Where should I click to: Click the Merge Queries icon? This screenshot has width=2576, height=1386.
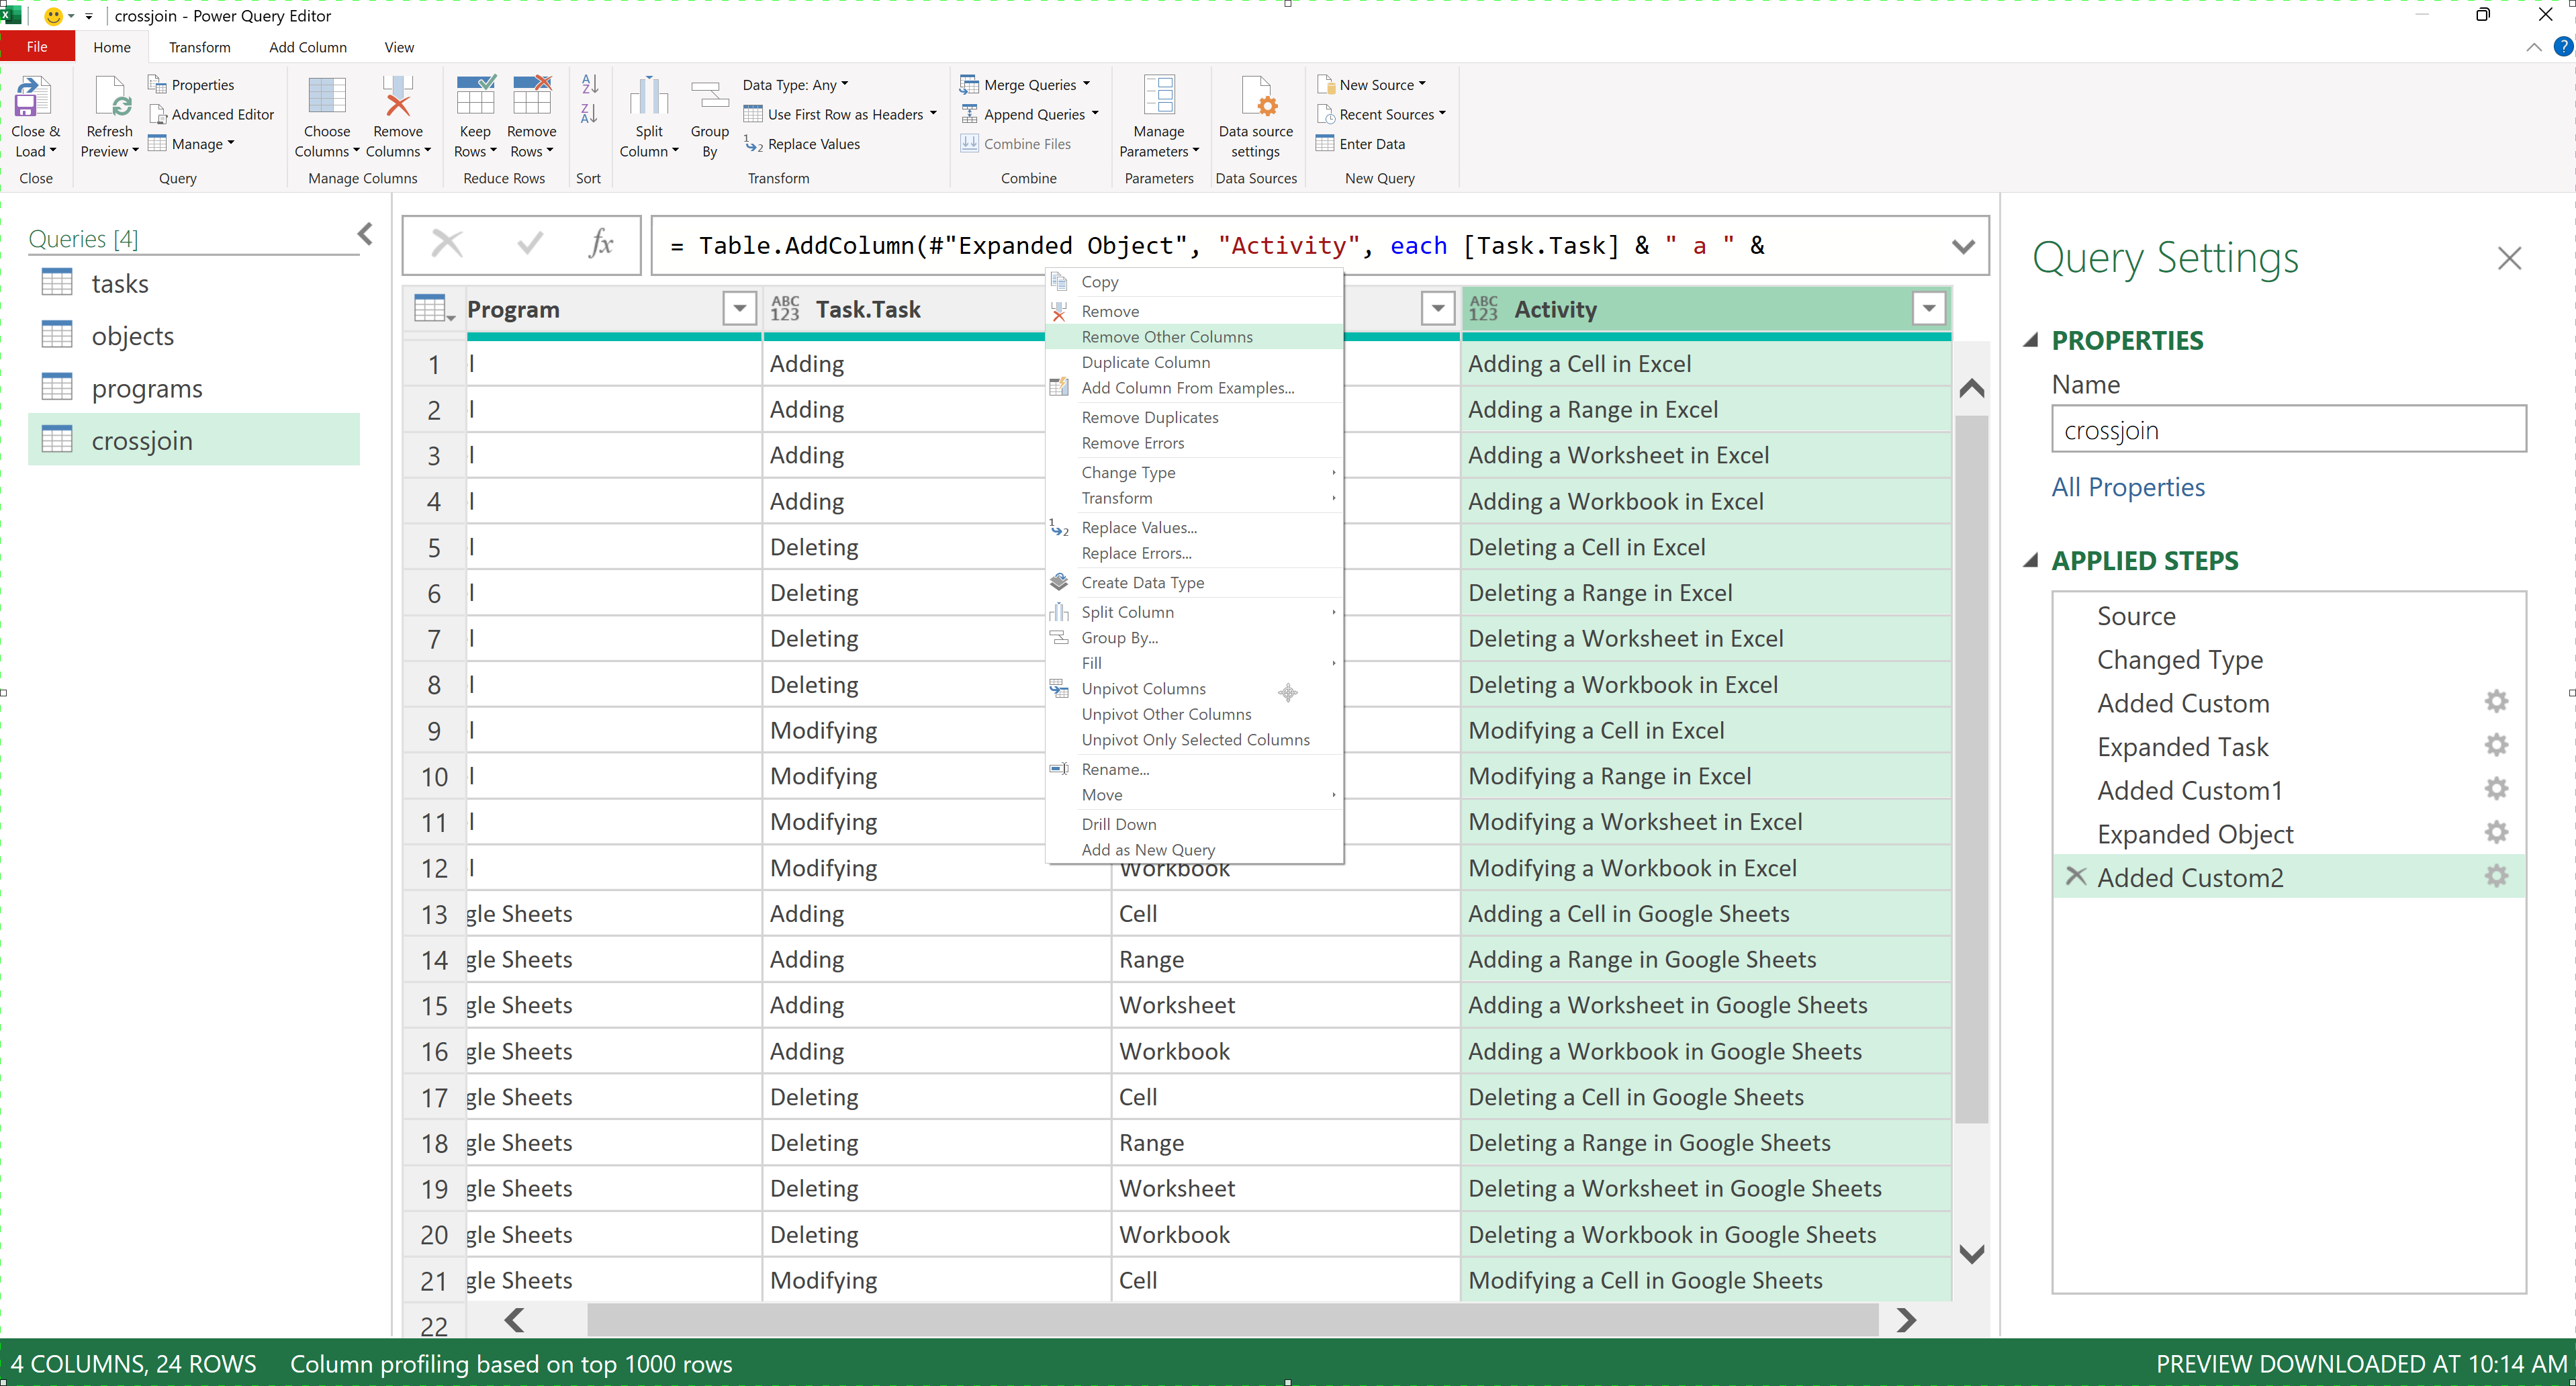point(971,84)
